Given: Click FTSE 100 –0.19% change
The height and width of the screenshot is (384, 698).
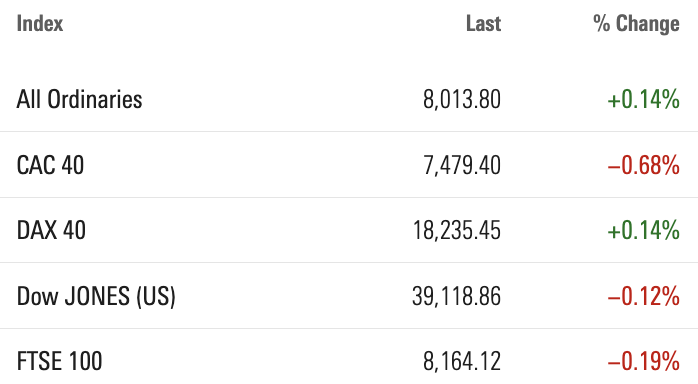Looking at the screenshot, I should (x=644, y=361).
